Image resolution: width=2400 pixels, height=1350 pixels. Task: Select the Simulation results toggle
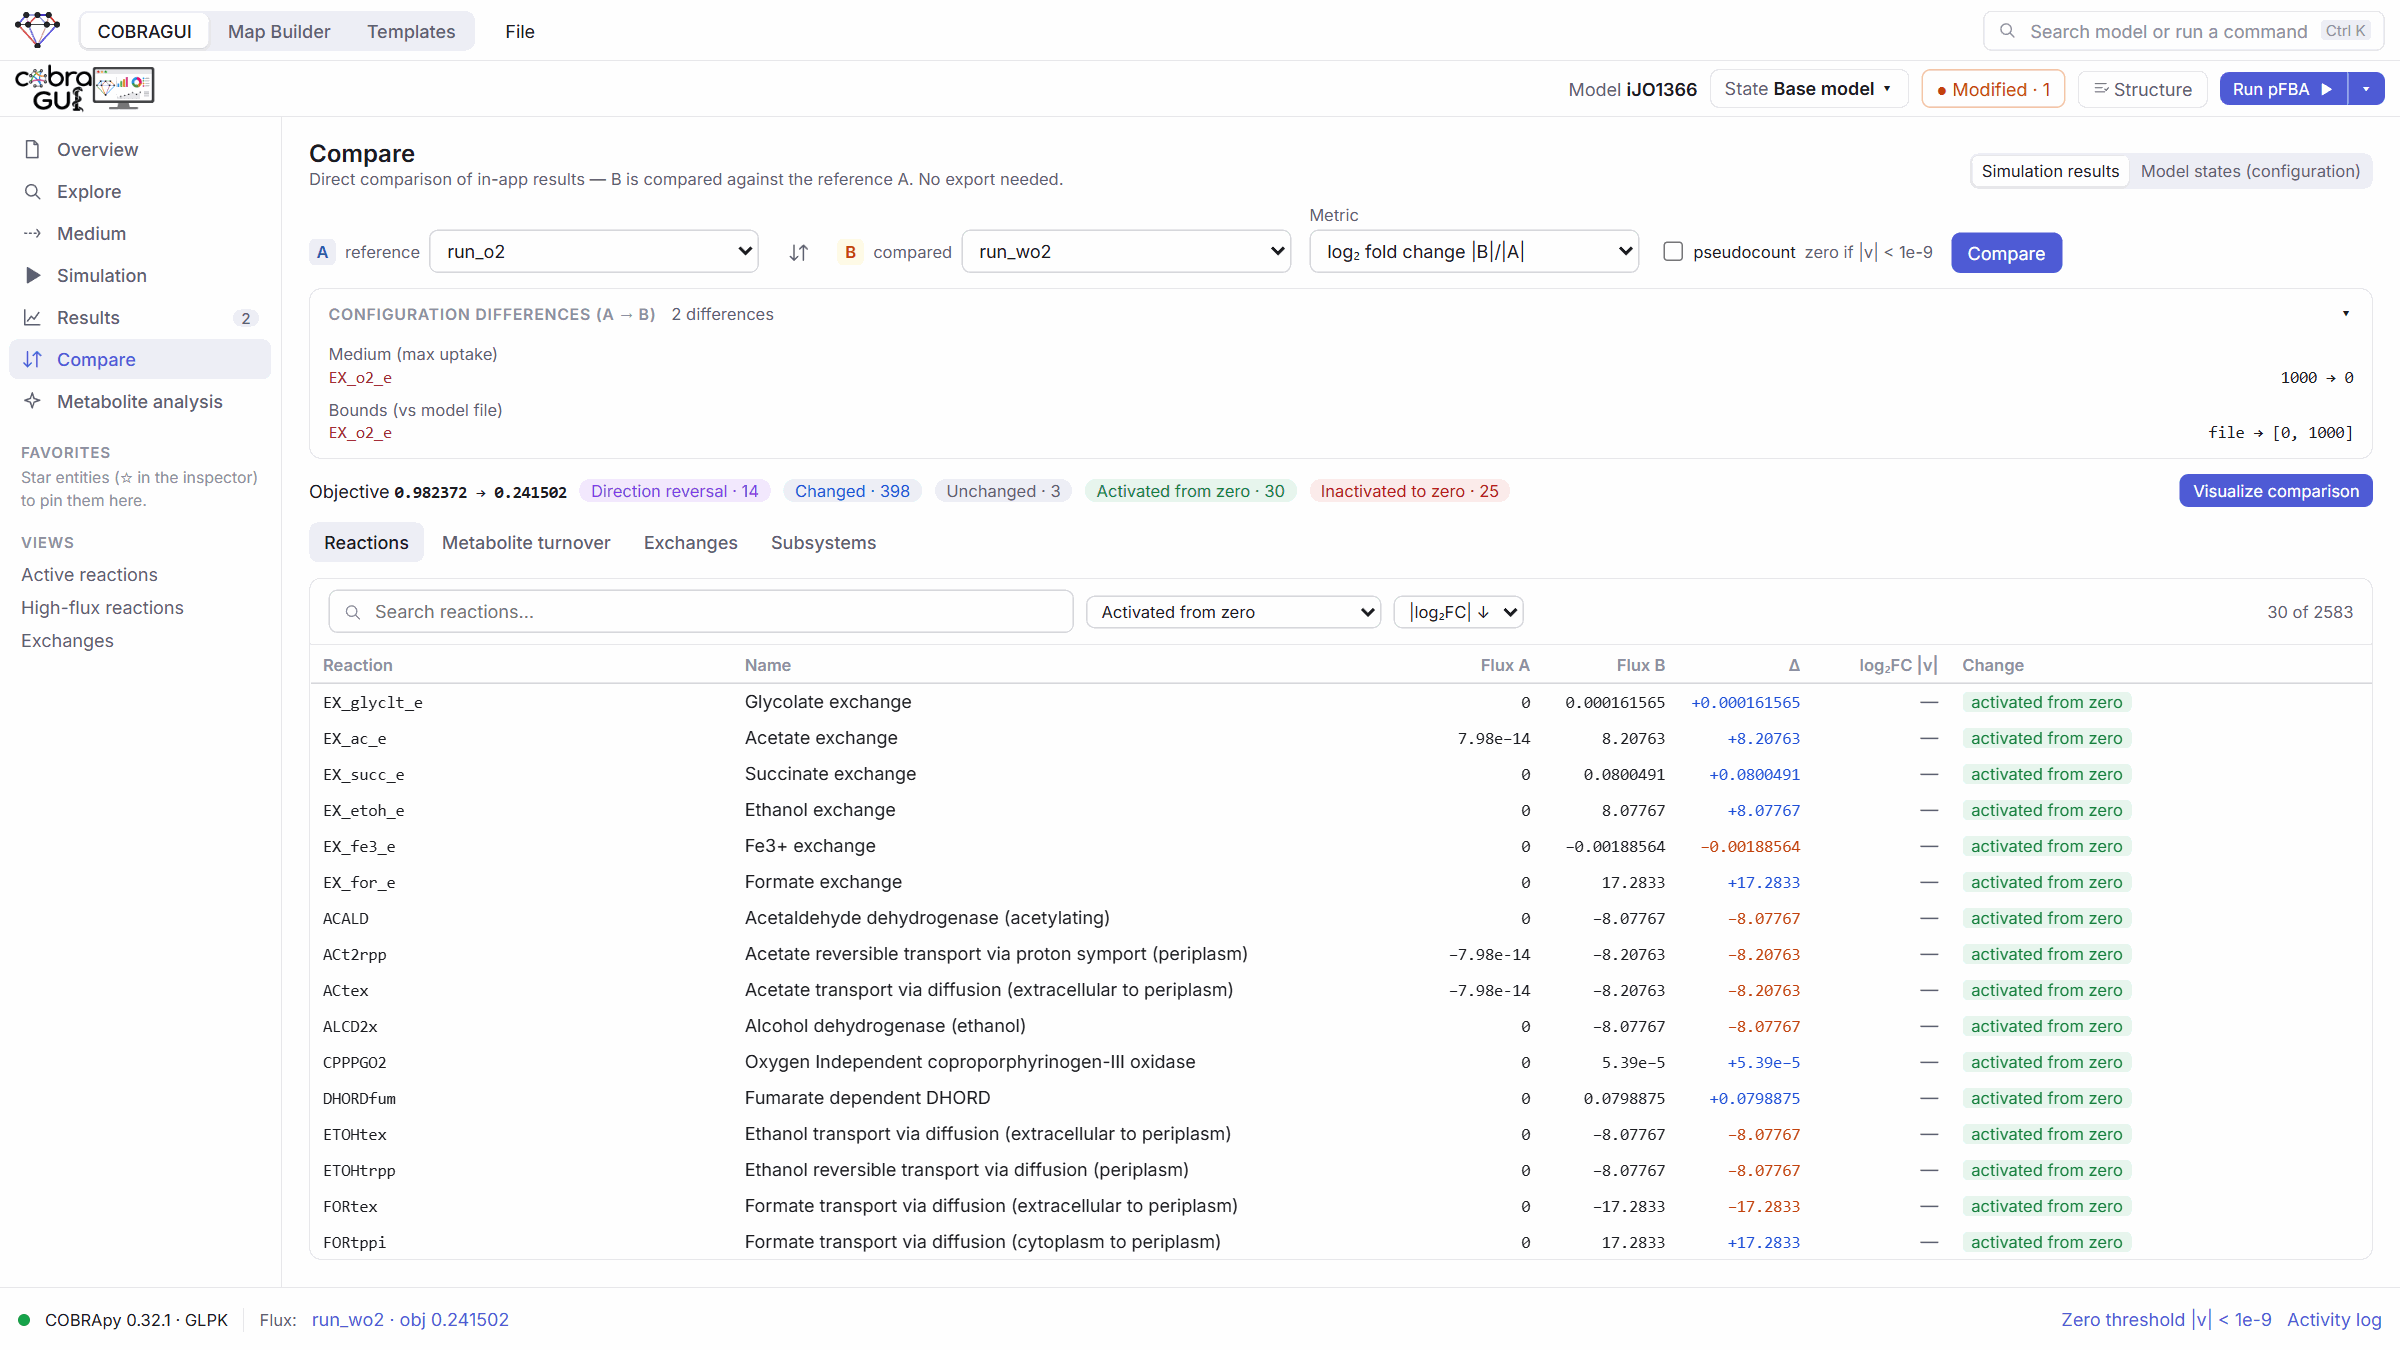point(2050,171)
